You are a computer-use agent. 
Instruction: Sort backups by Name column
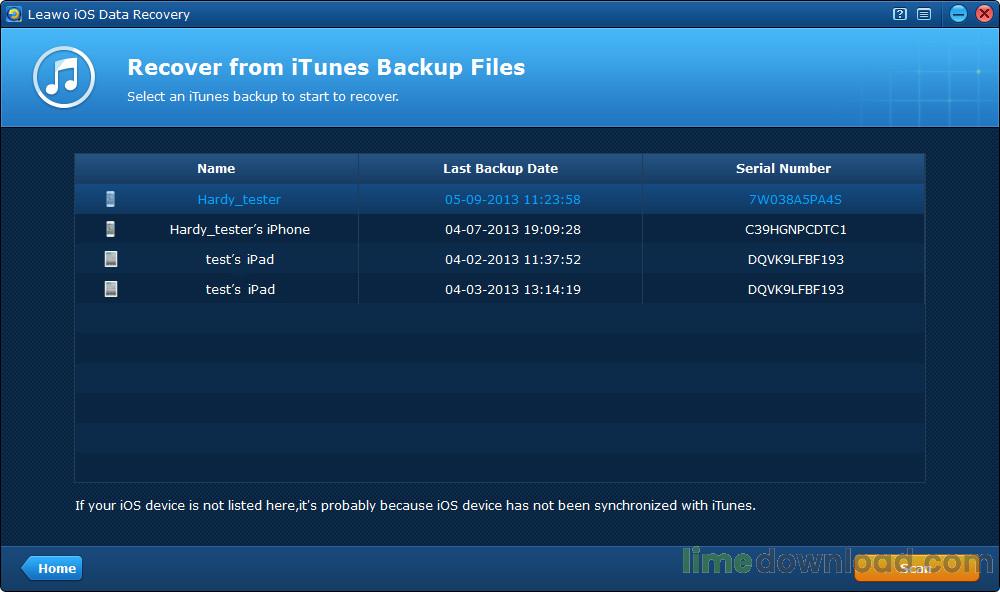pyautogui.click(x=215, y=168)
